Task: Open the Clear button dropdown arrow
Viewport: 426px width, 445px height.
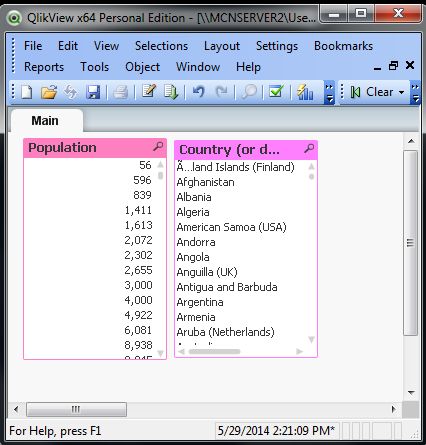Action: tap(402, 92)
